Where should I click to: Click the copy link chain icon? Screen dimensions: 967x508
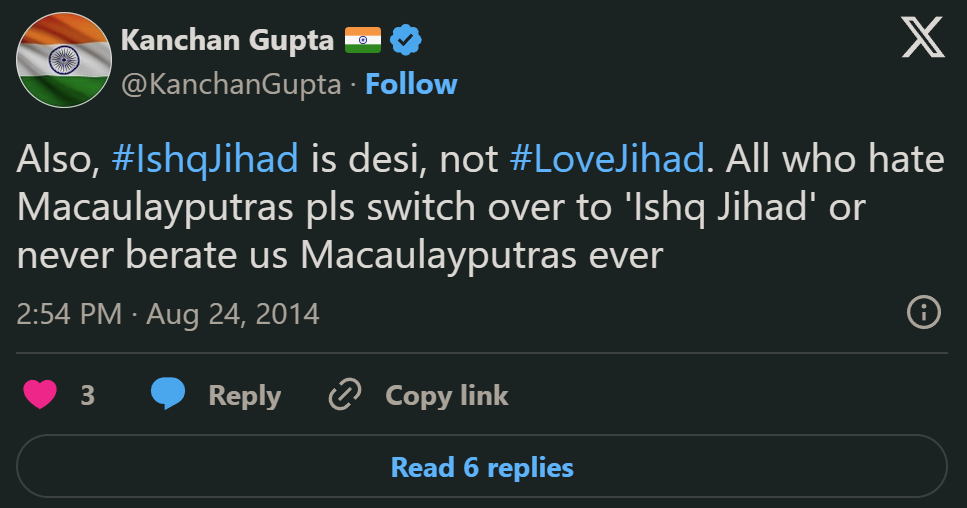pyautogui.click(x=345, y=395)
